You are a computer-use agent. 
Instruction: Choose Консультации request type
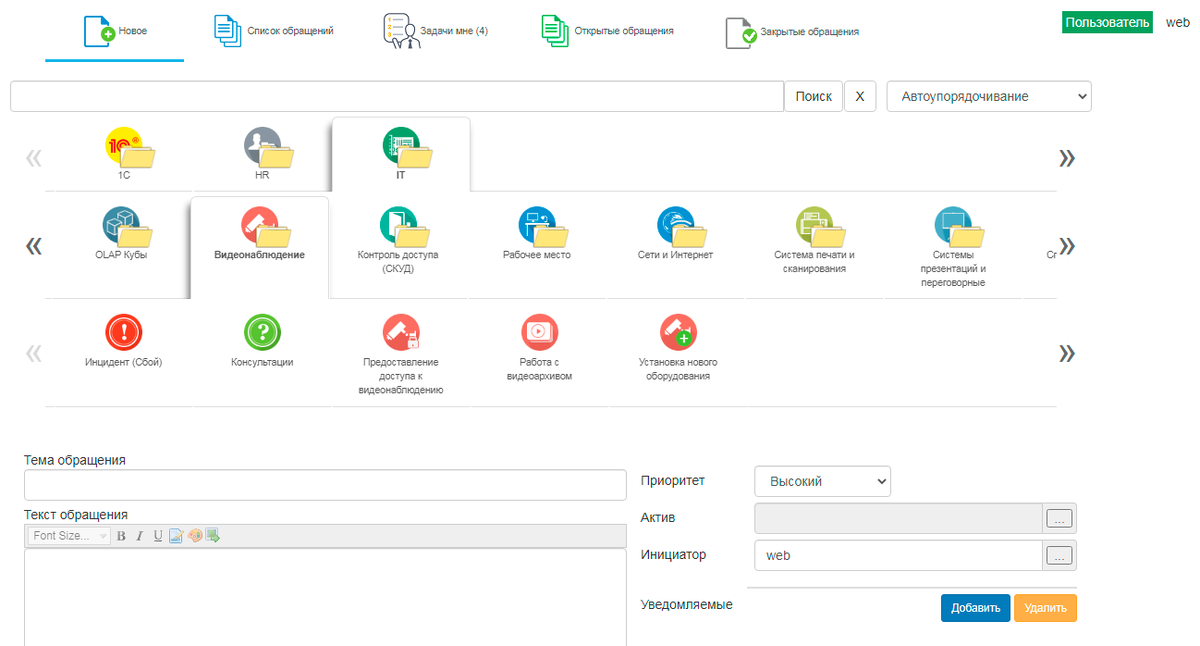pos(262,342)
